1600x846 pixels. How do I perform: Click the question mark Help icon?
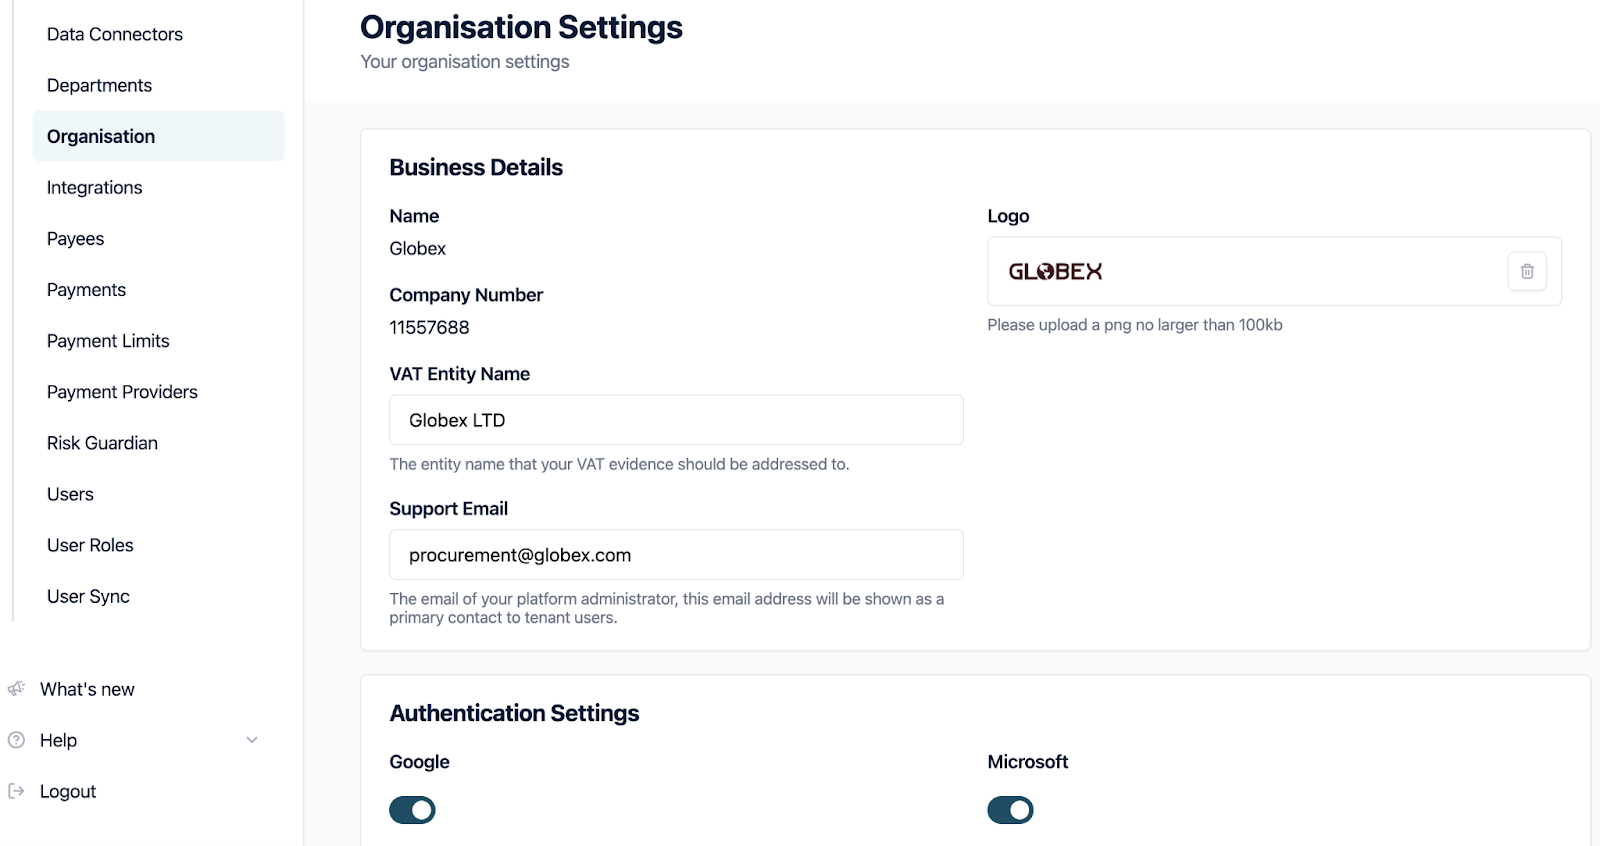pyautogui.click(x=16, y=740)
